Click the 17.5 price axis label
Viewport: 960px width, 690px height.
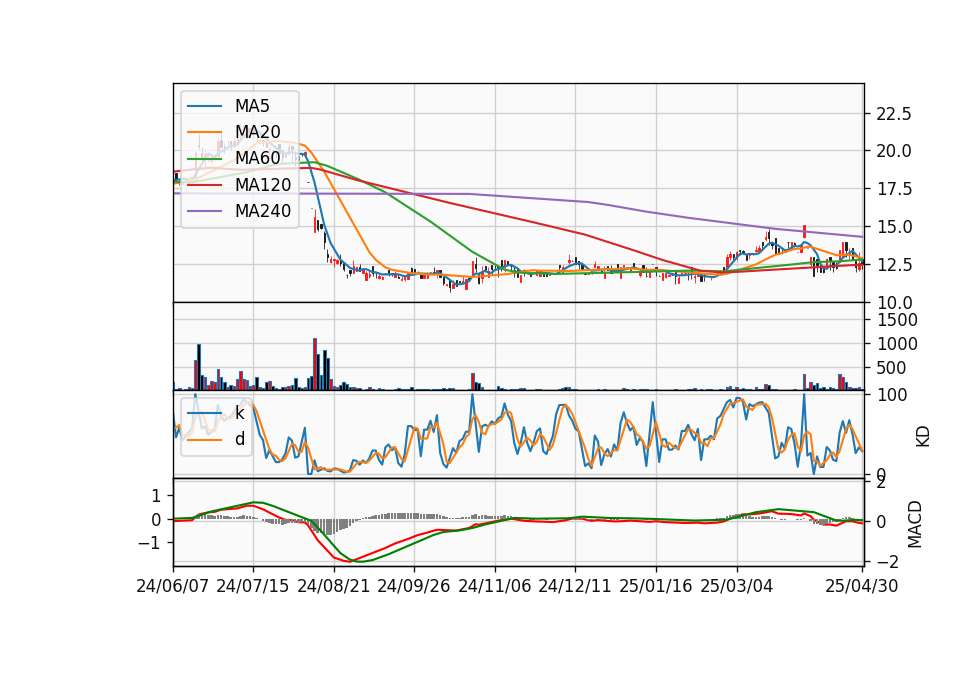tap(894, 189)
